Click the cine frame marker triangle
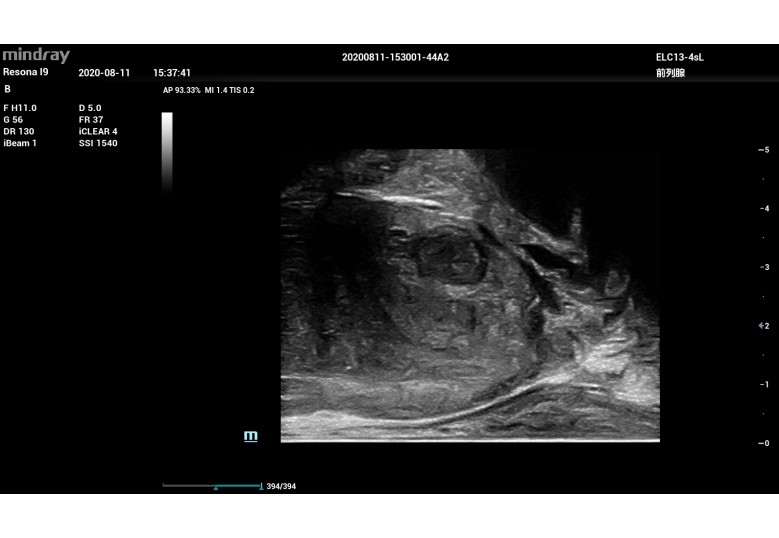The image size is (779, 538). (216, 488)
